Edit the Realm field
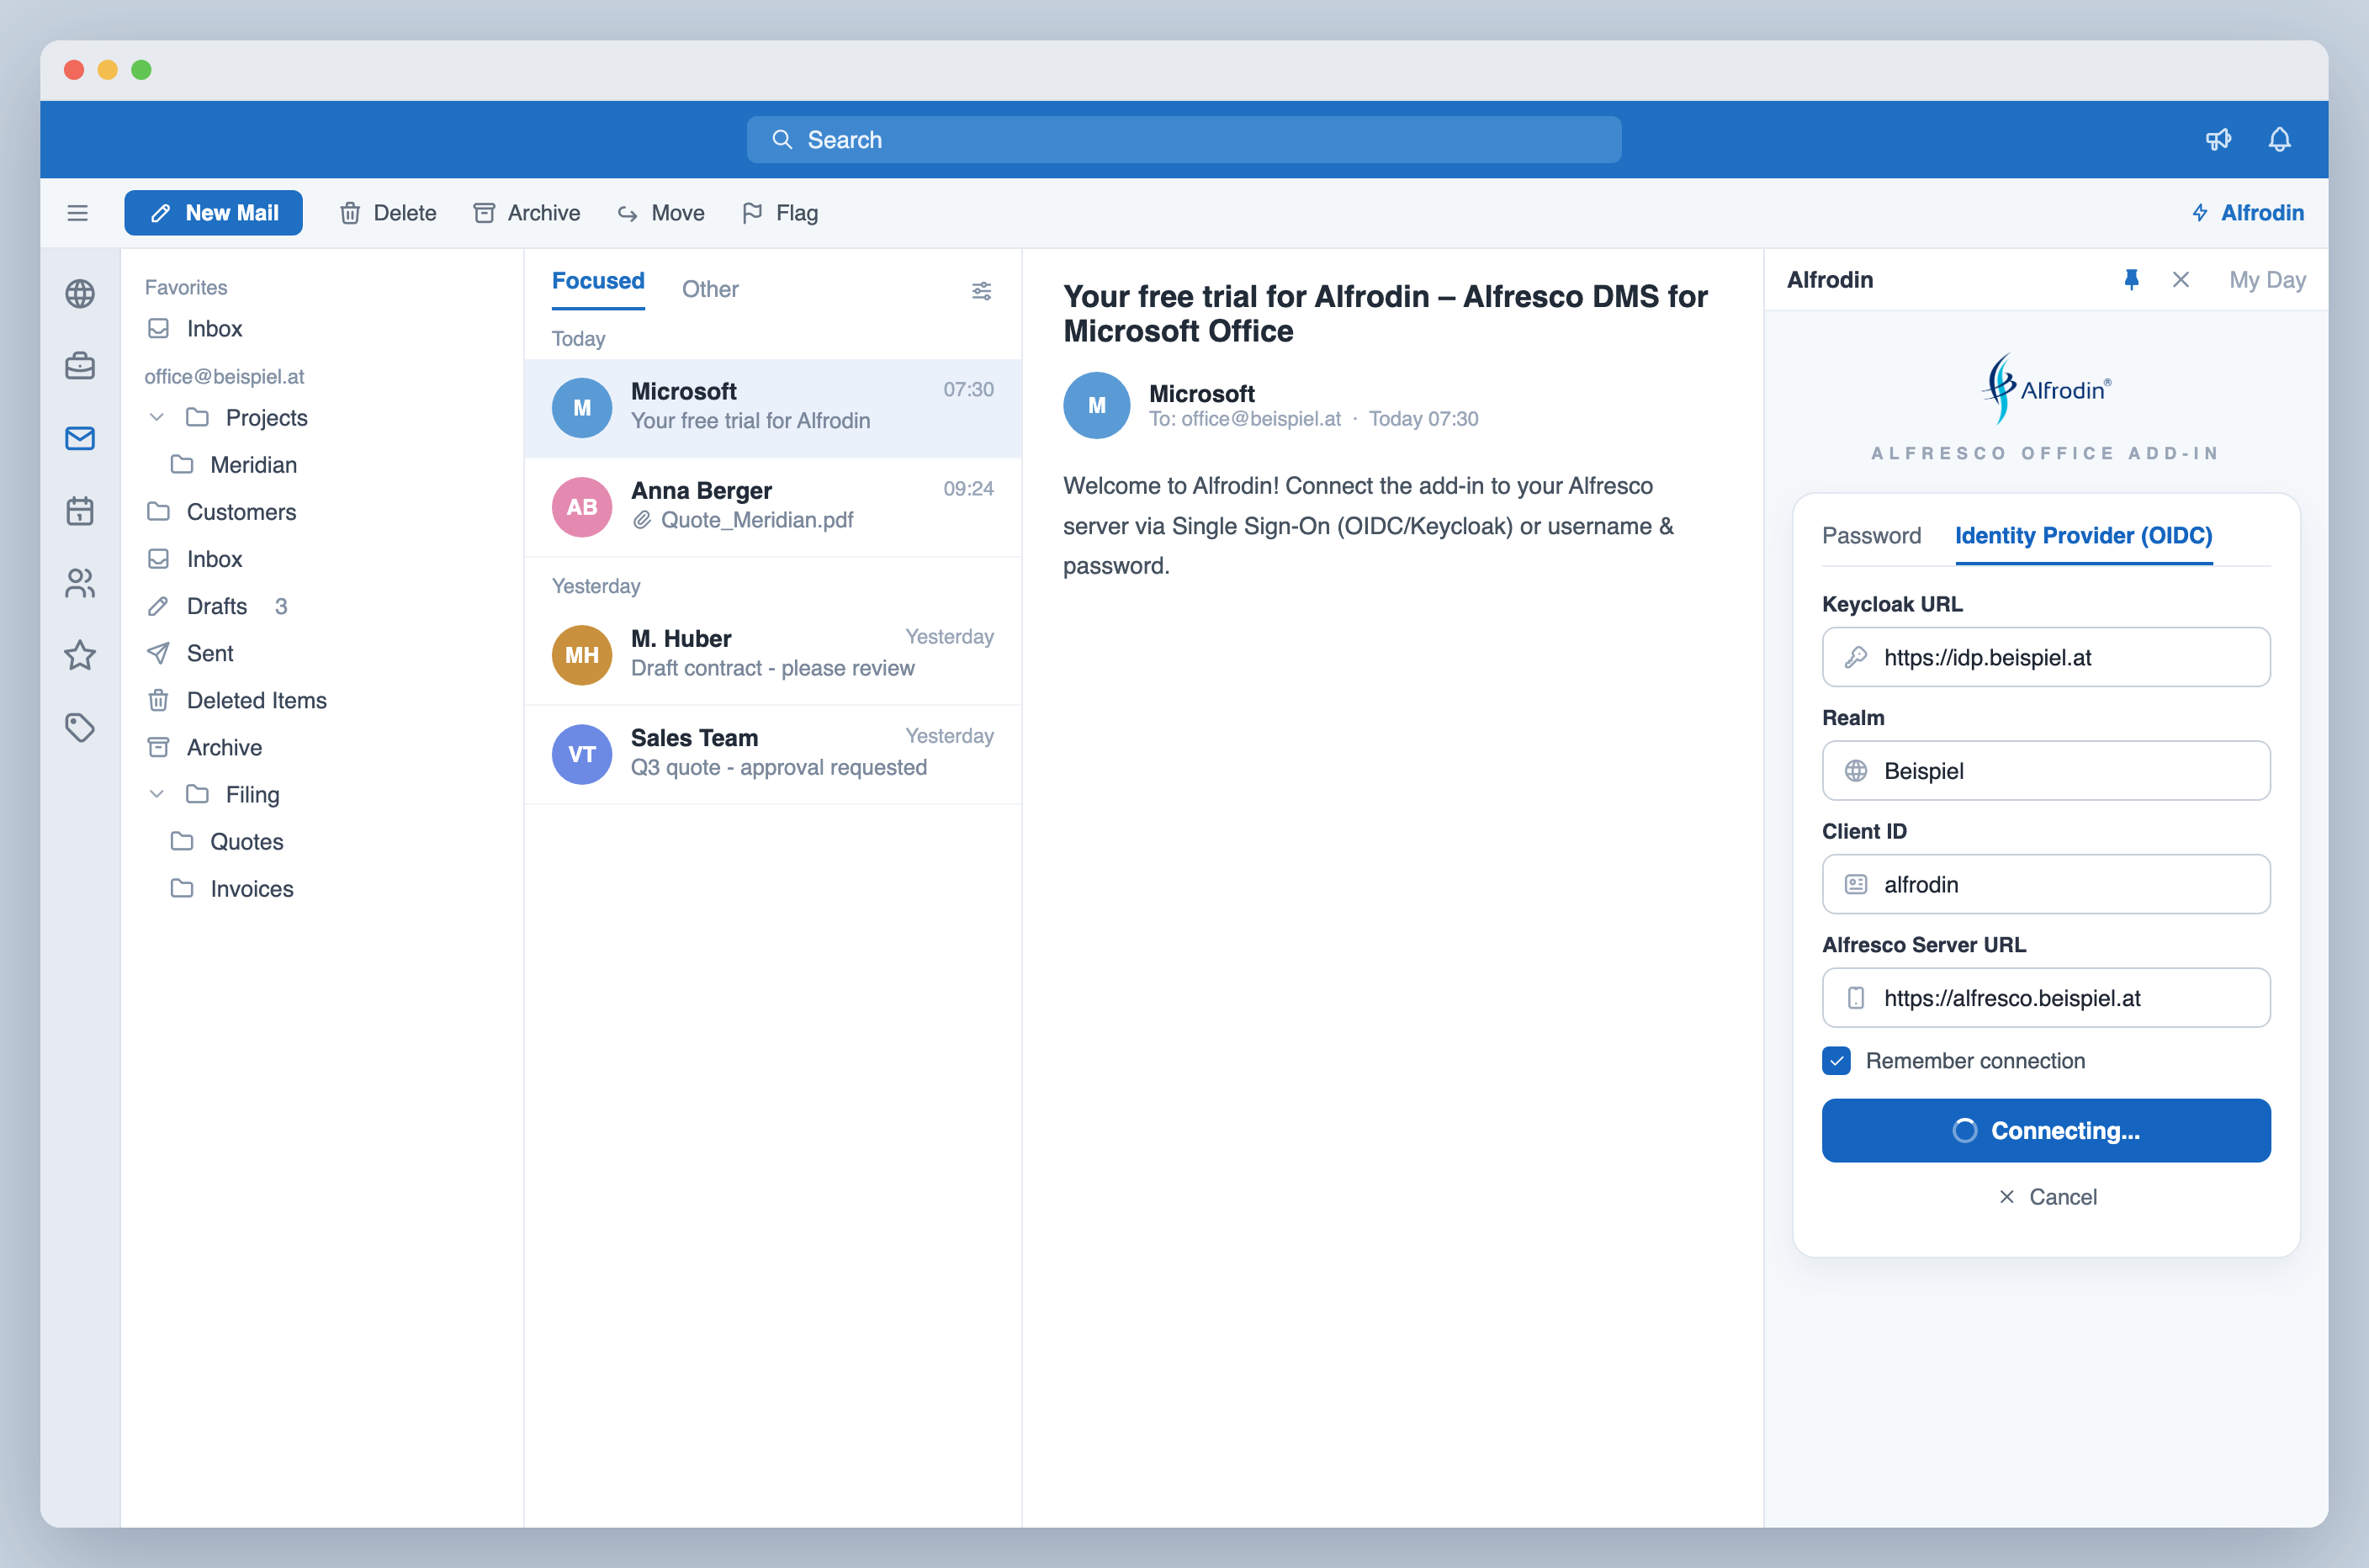2369x1568 pixels. (2046, 771)
